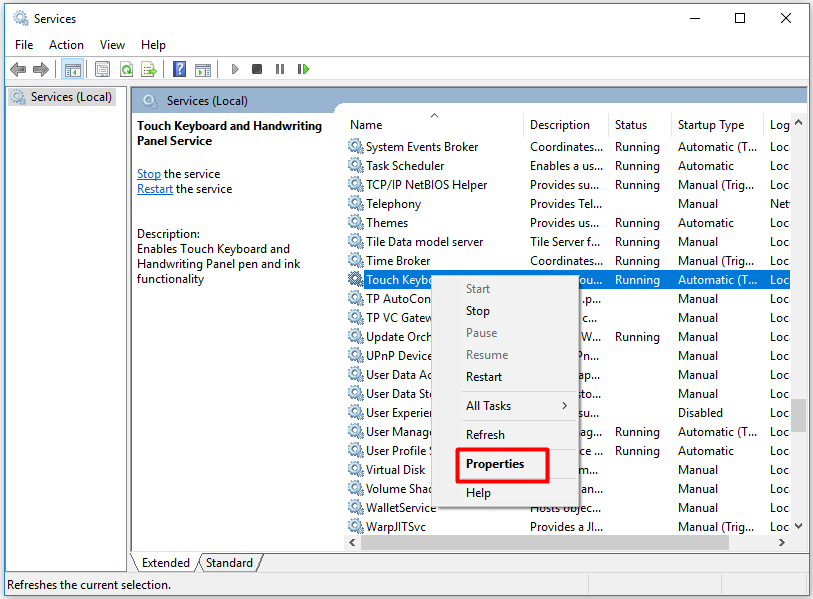
Task: Choose Help in the context menu
Action: point(478,493)
